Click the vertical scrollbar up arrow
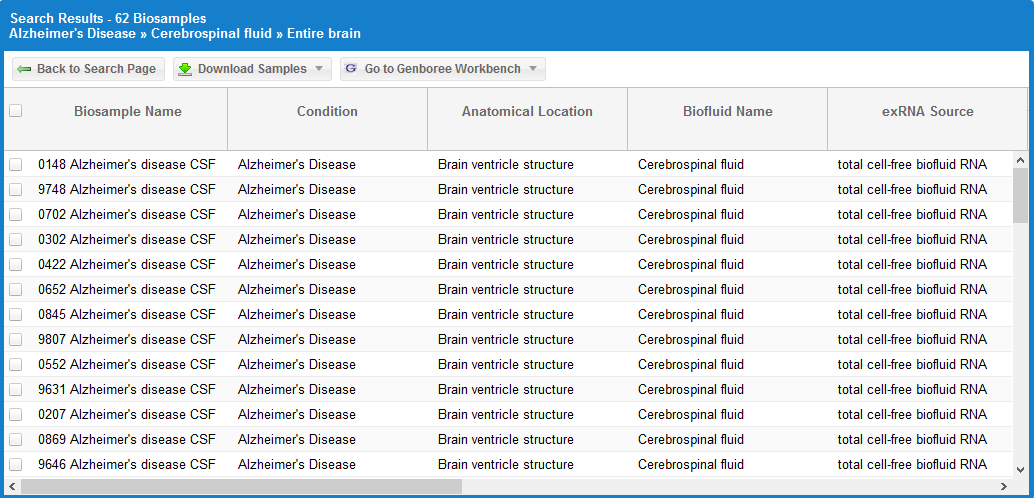The image size is (1034, 498). click(1020, 160)
